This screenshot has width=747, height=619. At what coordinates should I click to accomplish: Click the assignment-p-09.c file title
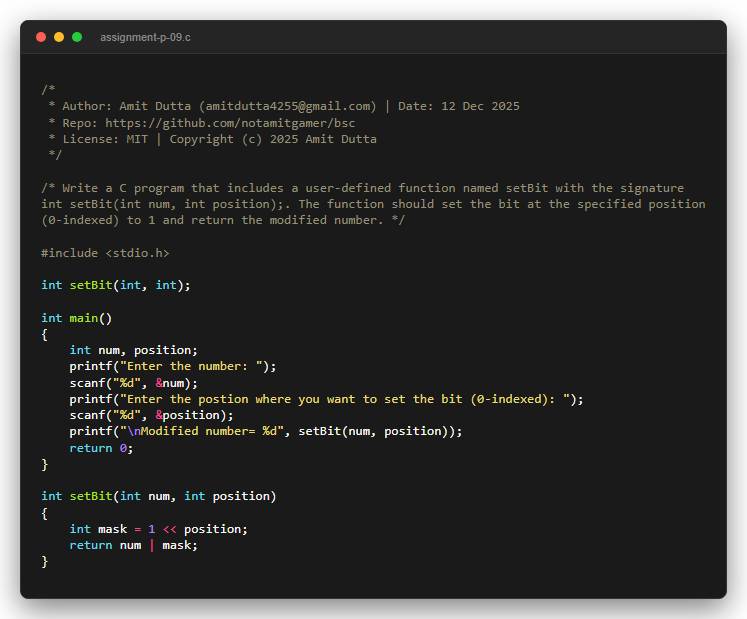[x=145, y=37]
